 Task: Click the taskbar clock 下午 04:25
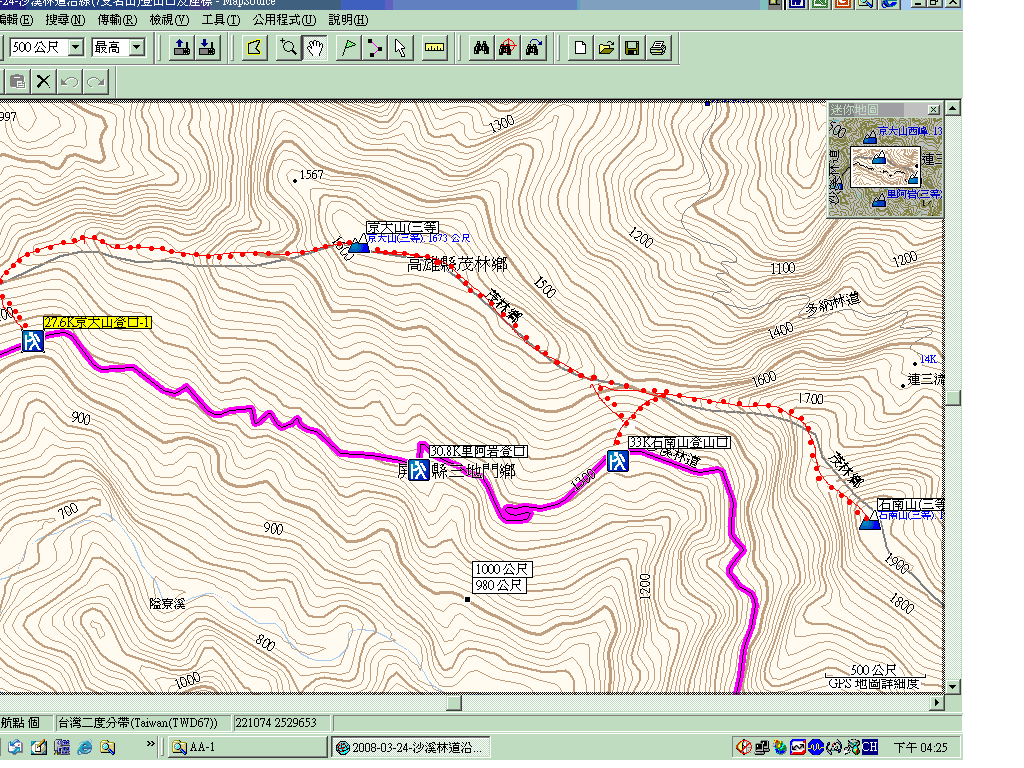tap(920, 747)
